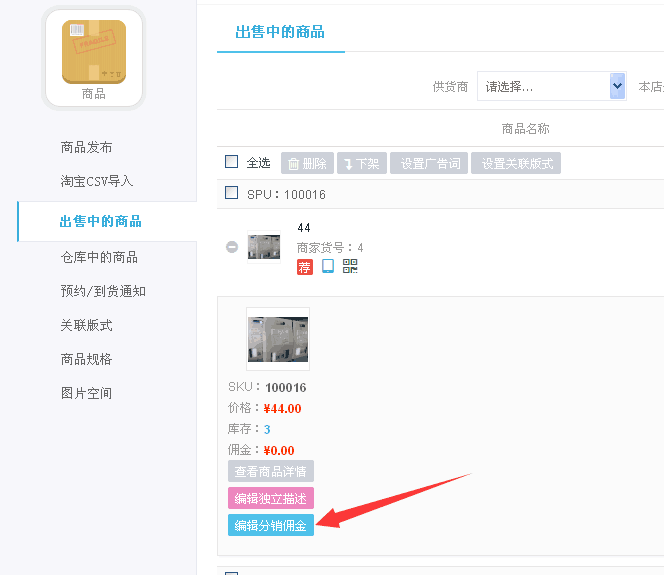
Task: Select 出售中的商品 in the sidebar
Action: 101,221
